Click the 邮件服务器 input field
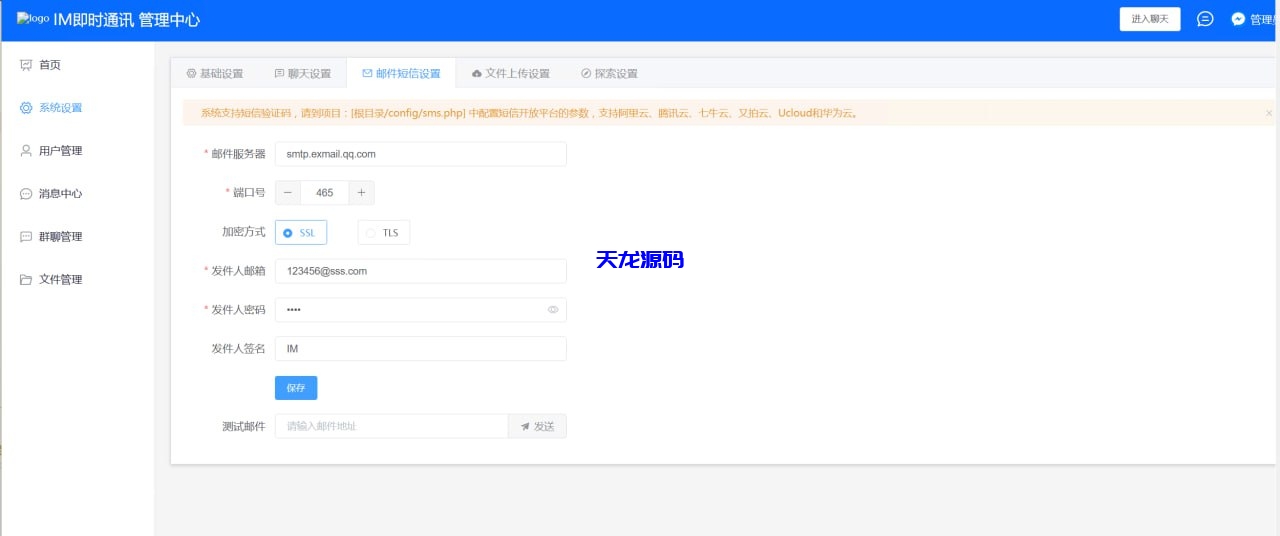1280x536 pixels. click(x=420, y=154)
